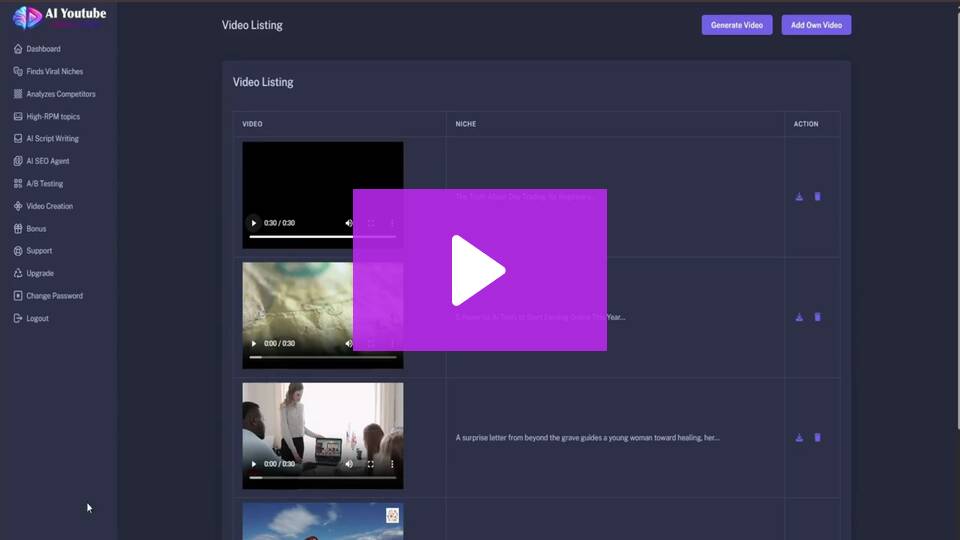The image size is (960, 540).
Task: Click the Bonus gift icon
Action: click(18, 228)
